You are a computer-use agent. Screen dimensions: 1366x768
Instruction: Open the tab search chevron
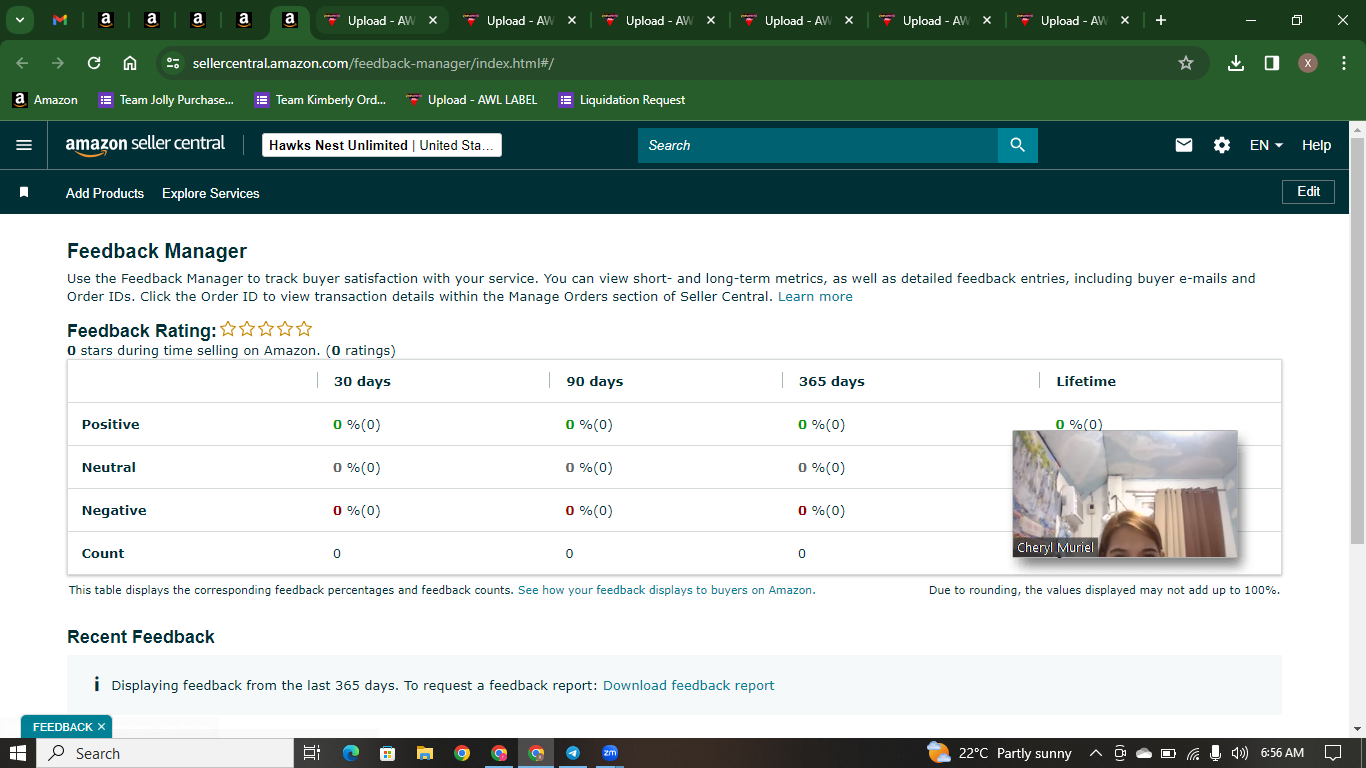(x=19, y=20)
